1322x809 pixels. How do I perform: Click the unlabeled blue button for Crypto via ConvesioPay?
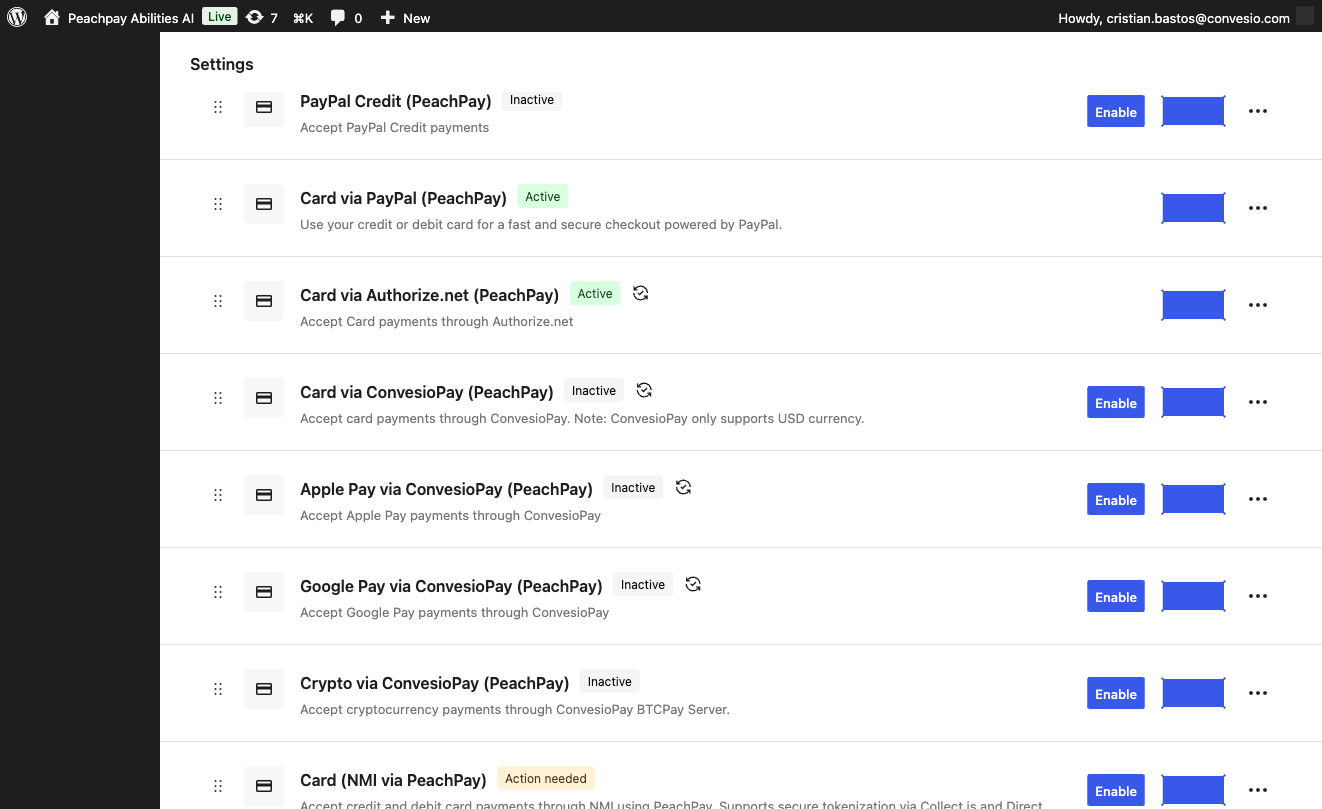(x=1193, y=693)
